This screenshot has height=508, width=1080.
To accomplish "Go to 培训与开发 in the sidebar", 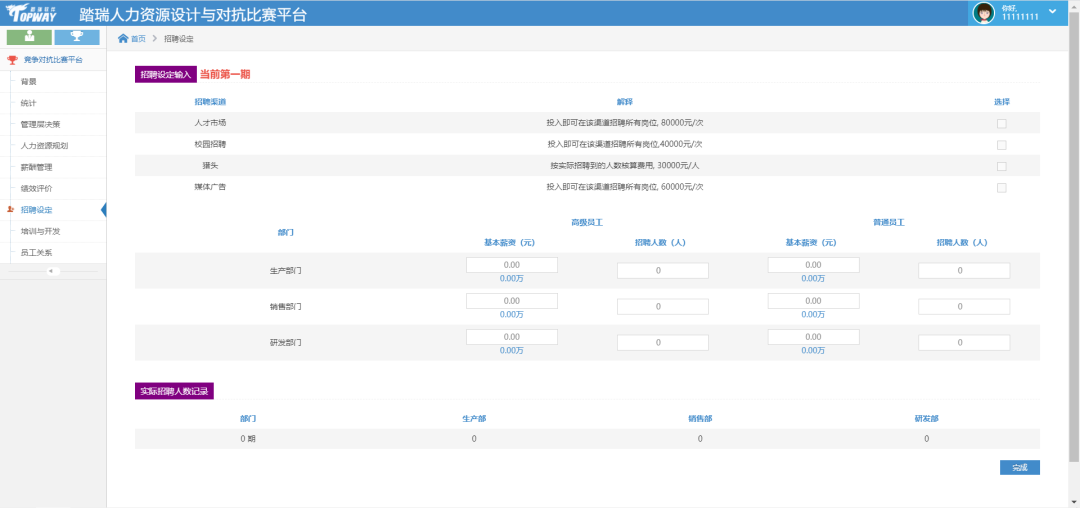I will (x=41, y=231).
